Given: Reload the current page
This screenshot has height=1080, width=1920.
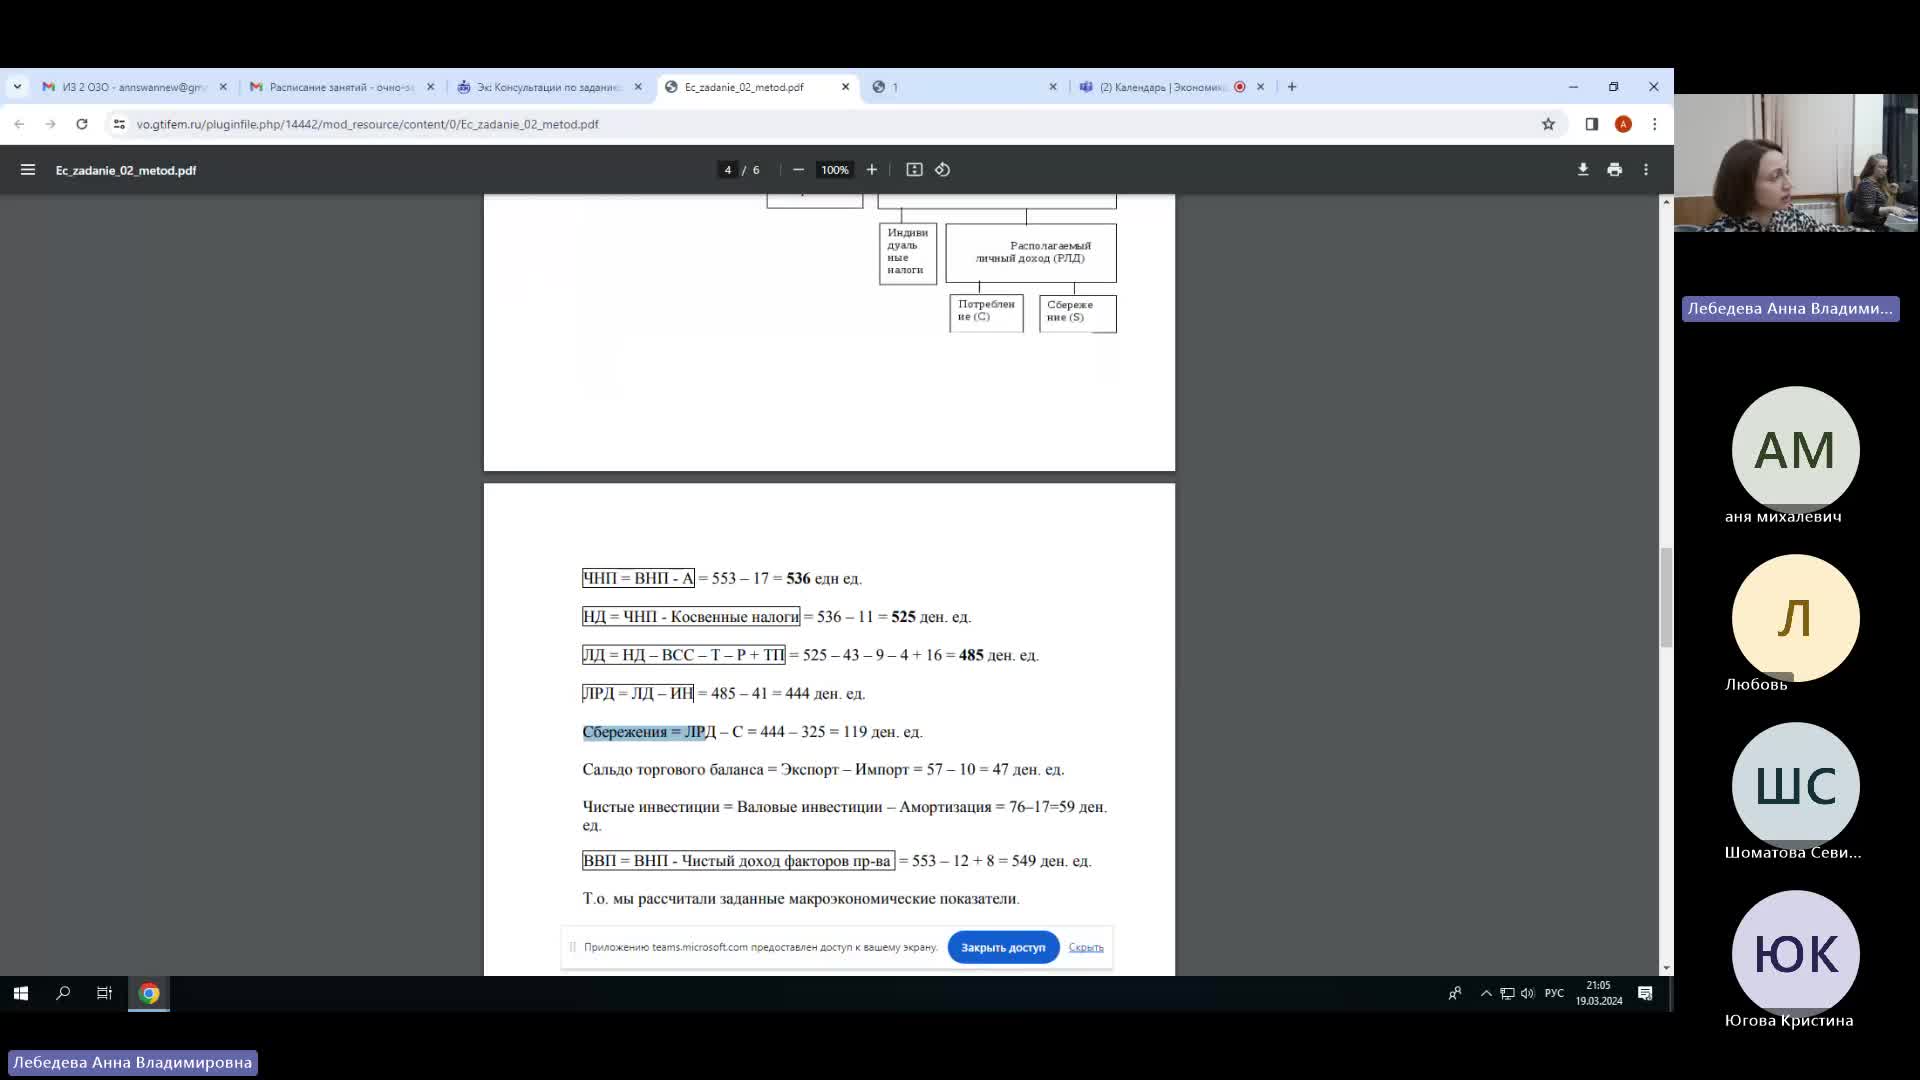Looking at the screenshot, I should pos(82,124).
